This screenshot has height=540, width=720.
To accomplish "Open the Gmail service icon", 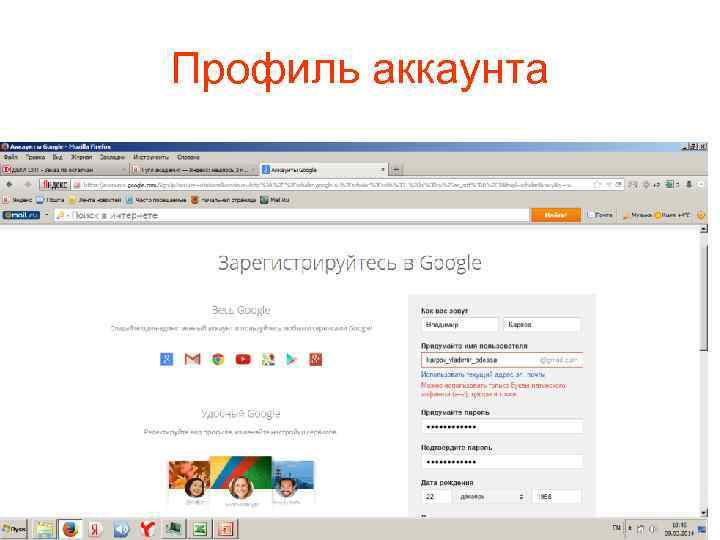I will tap(192, 359).
